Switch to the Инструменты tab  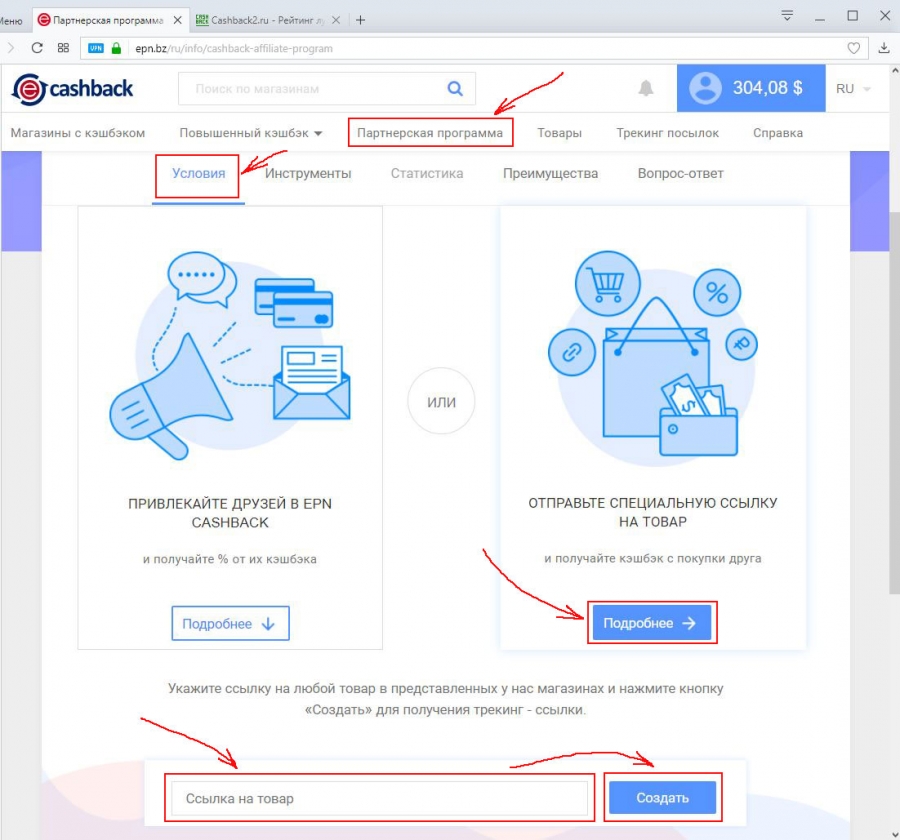pyautogui.click(x=308, y=173)
